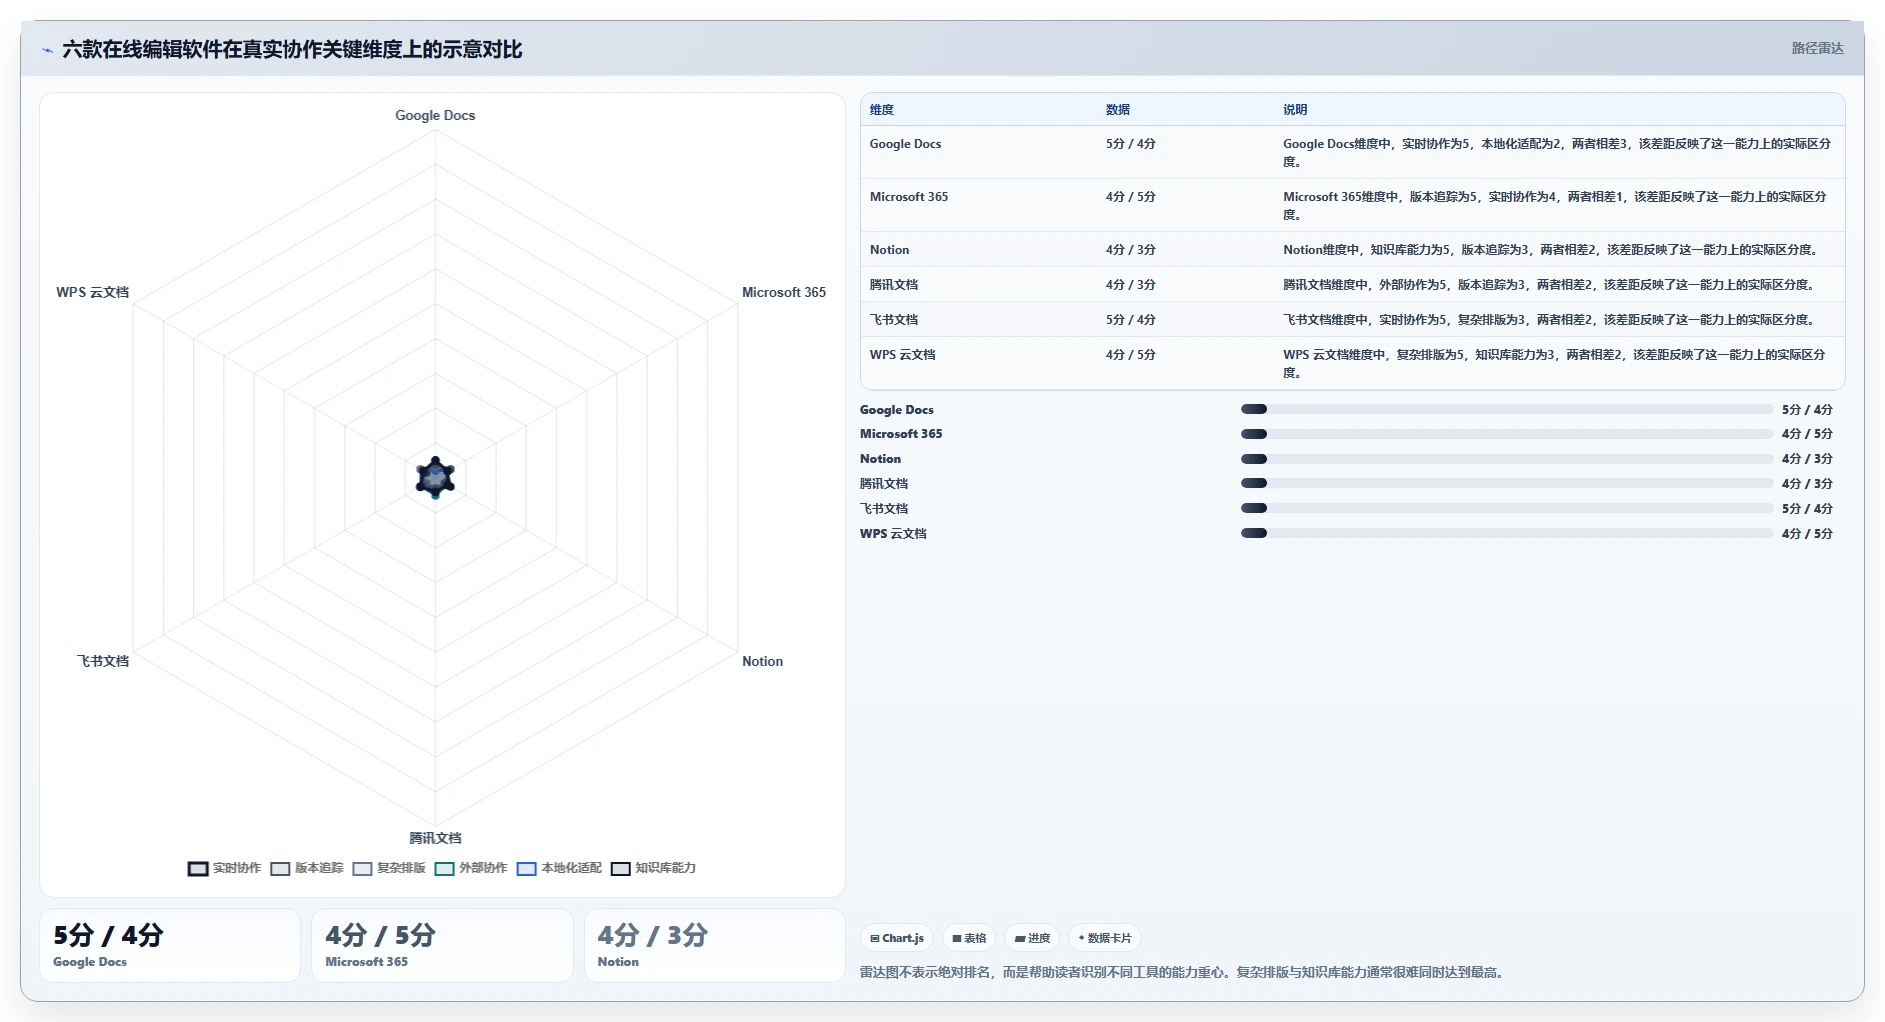Viewport: 1885px width, 1022px height.
Task: Select the 腾讯文档 cell in the table
Action: click(894, 285)
